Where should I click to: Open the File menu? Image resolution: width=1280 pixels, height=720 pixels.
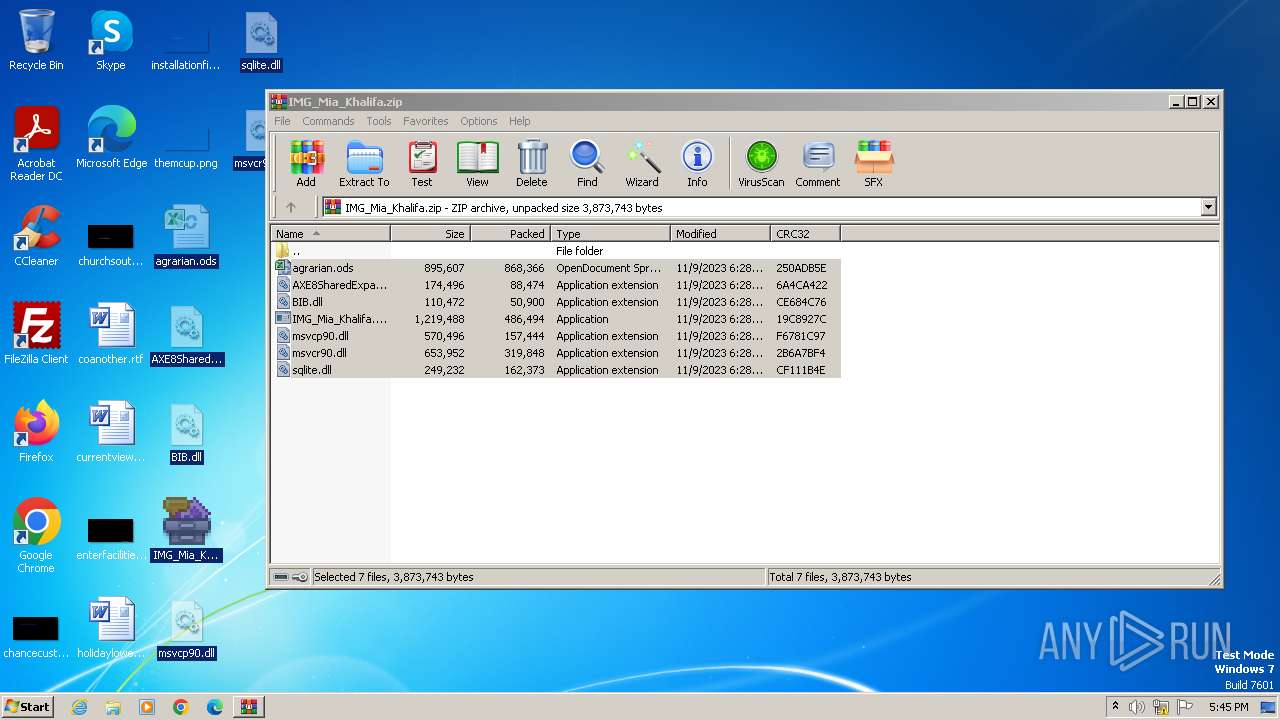pyautogui.click(x=283, y=121)
